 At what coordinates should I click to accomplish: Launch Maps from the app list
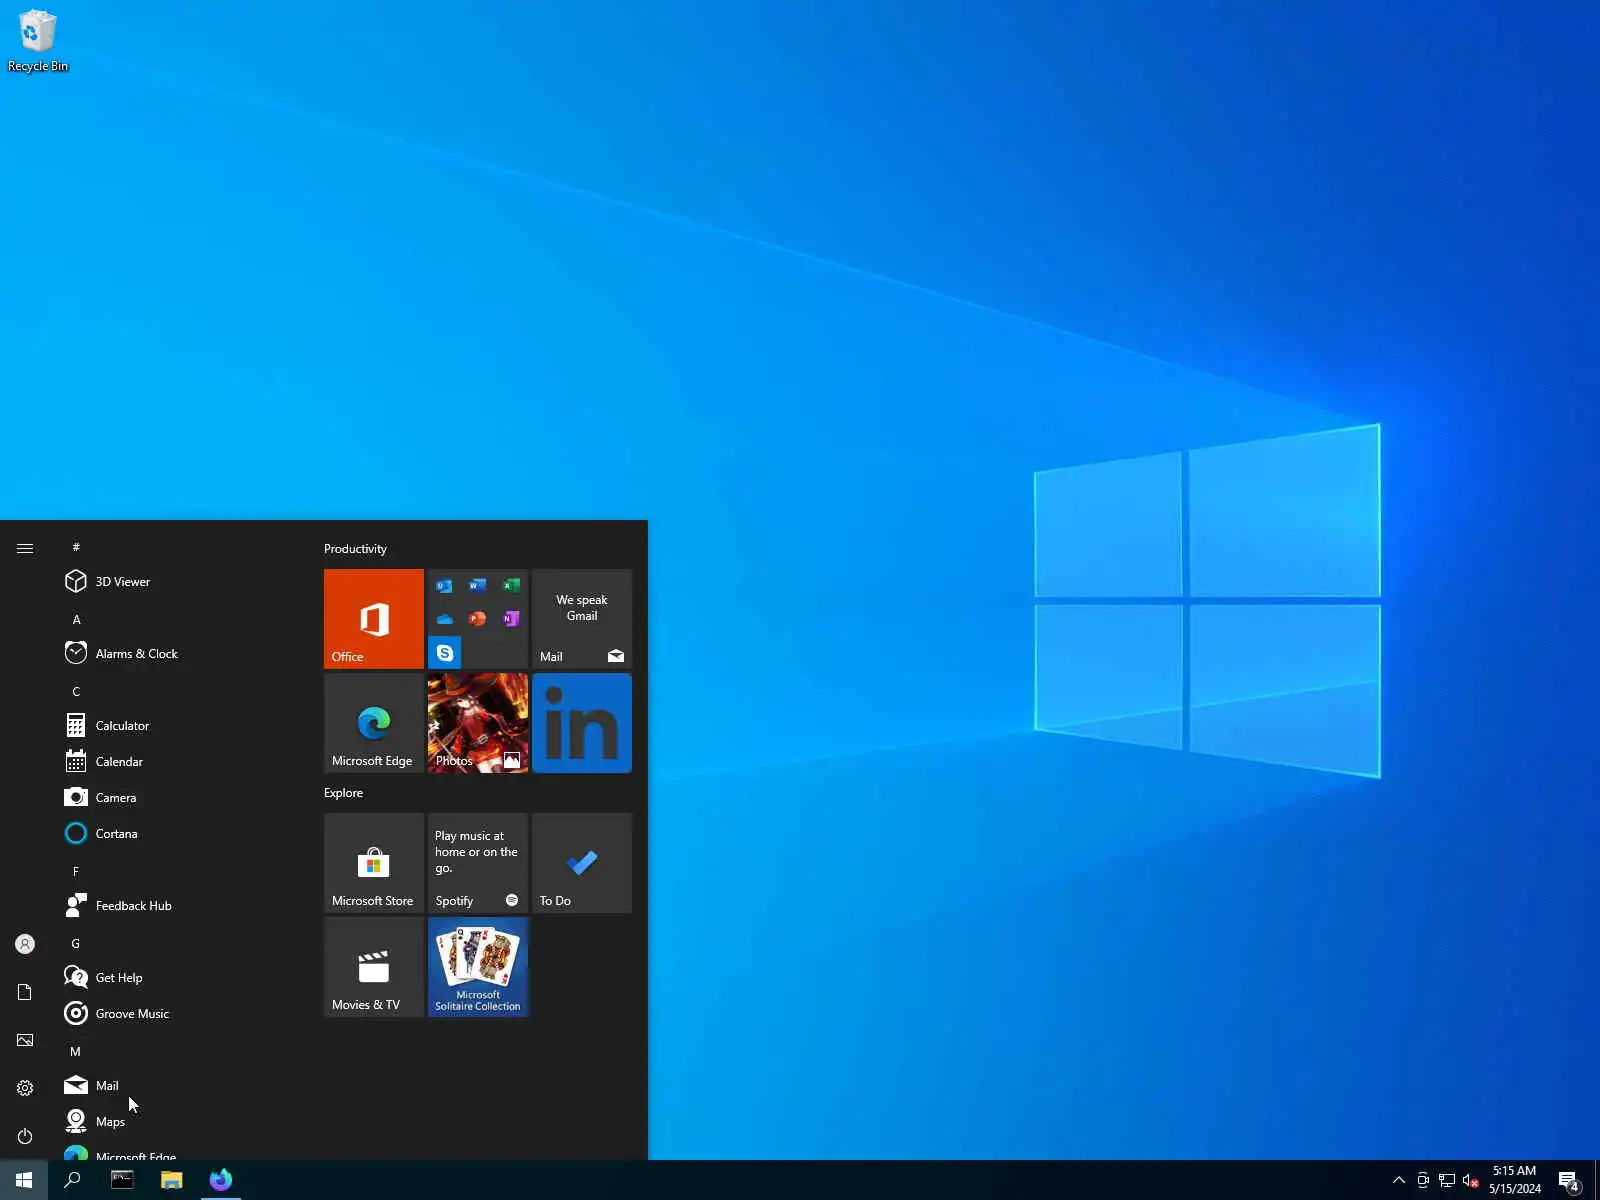180,1122
